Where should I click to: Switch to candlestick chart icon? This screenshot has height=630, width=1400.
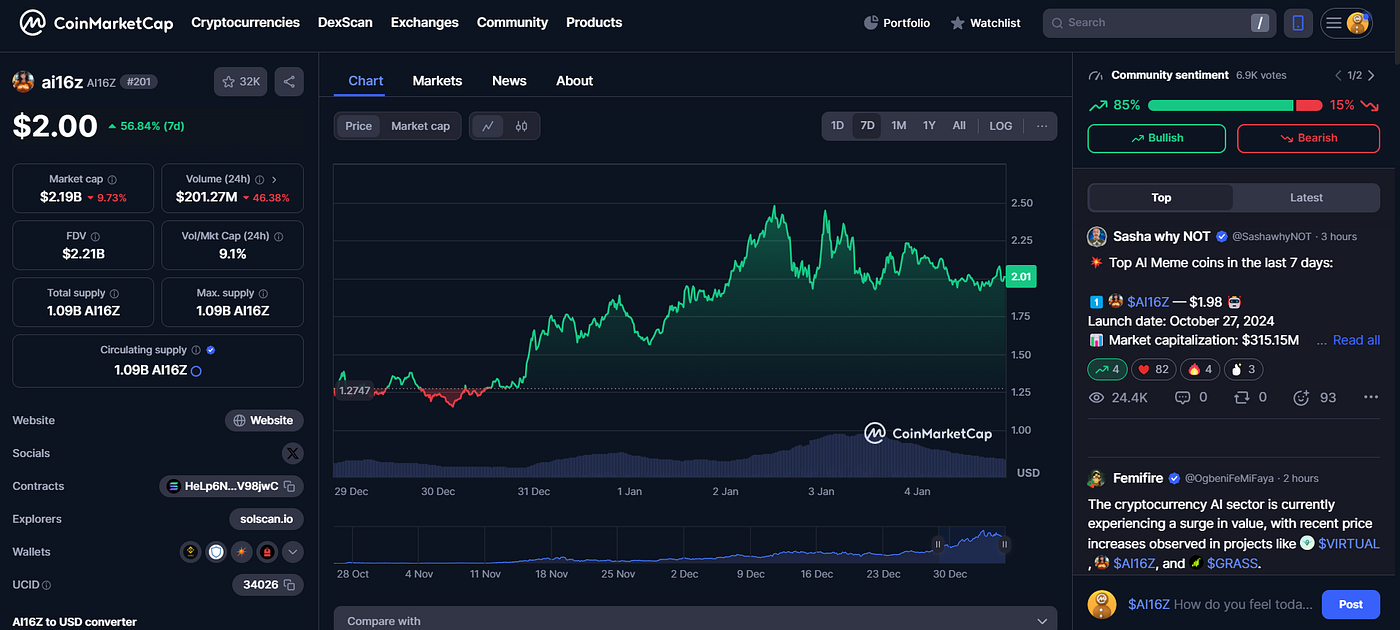point(521,126)
